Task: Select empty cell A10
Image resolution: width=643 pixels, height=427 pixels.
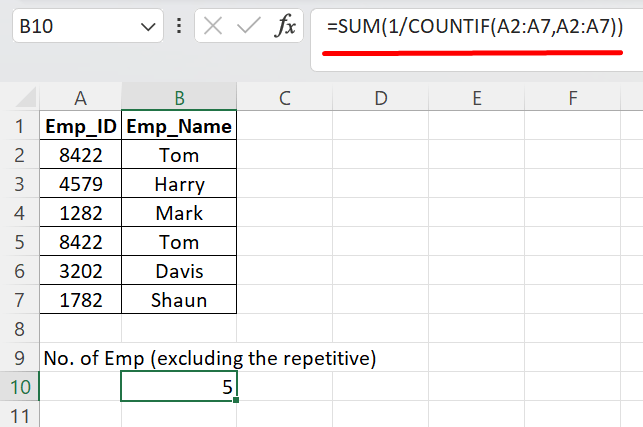Action: tap(81, 387)
